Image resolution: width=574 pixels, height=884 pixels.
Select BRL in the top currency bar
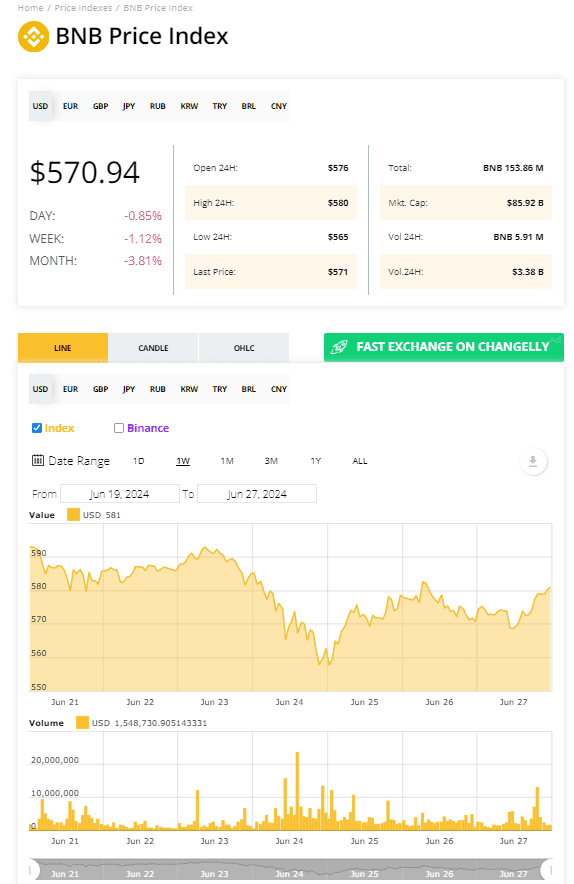[249, 106]
